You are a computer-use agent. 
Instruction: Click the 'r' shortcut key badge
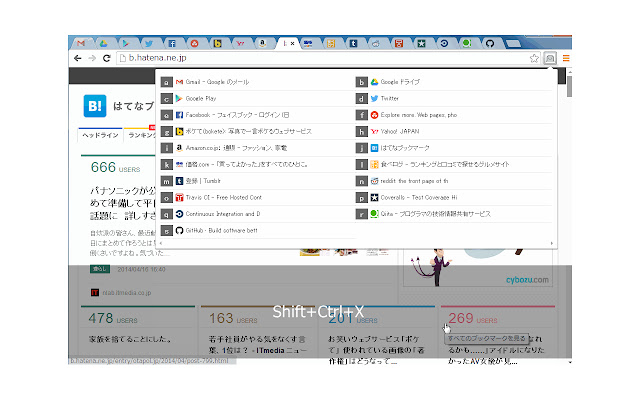[x=362, y=214]
